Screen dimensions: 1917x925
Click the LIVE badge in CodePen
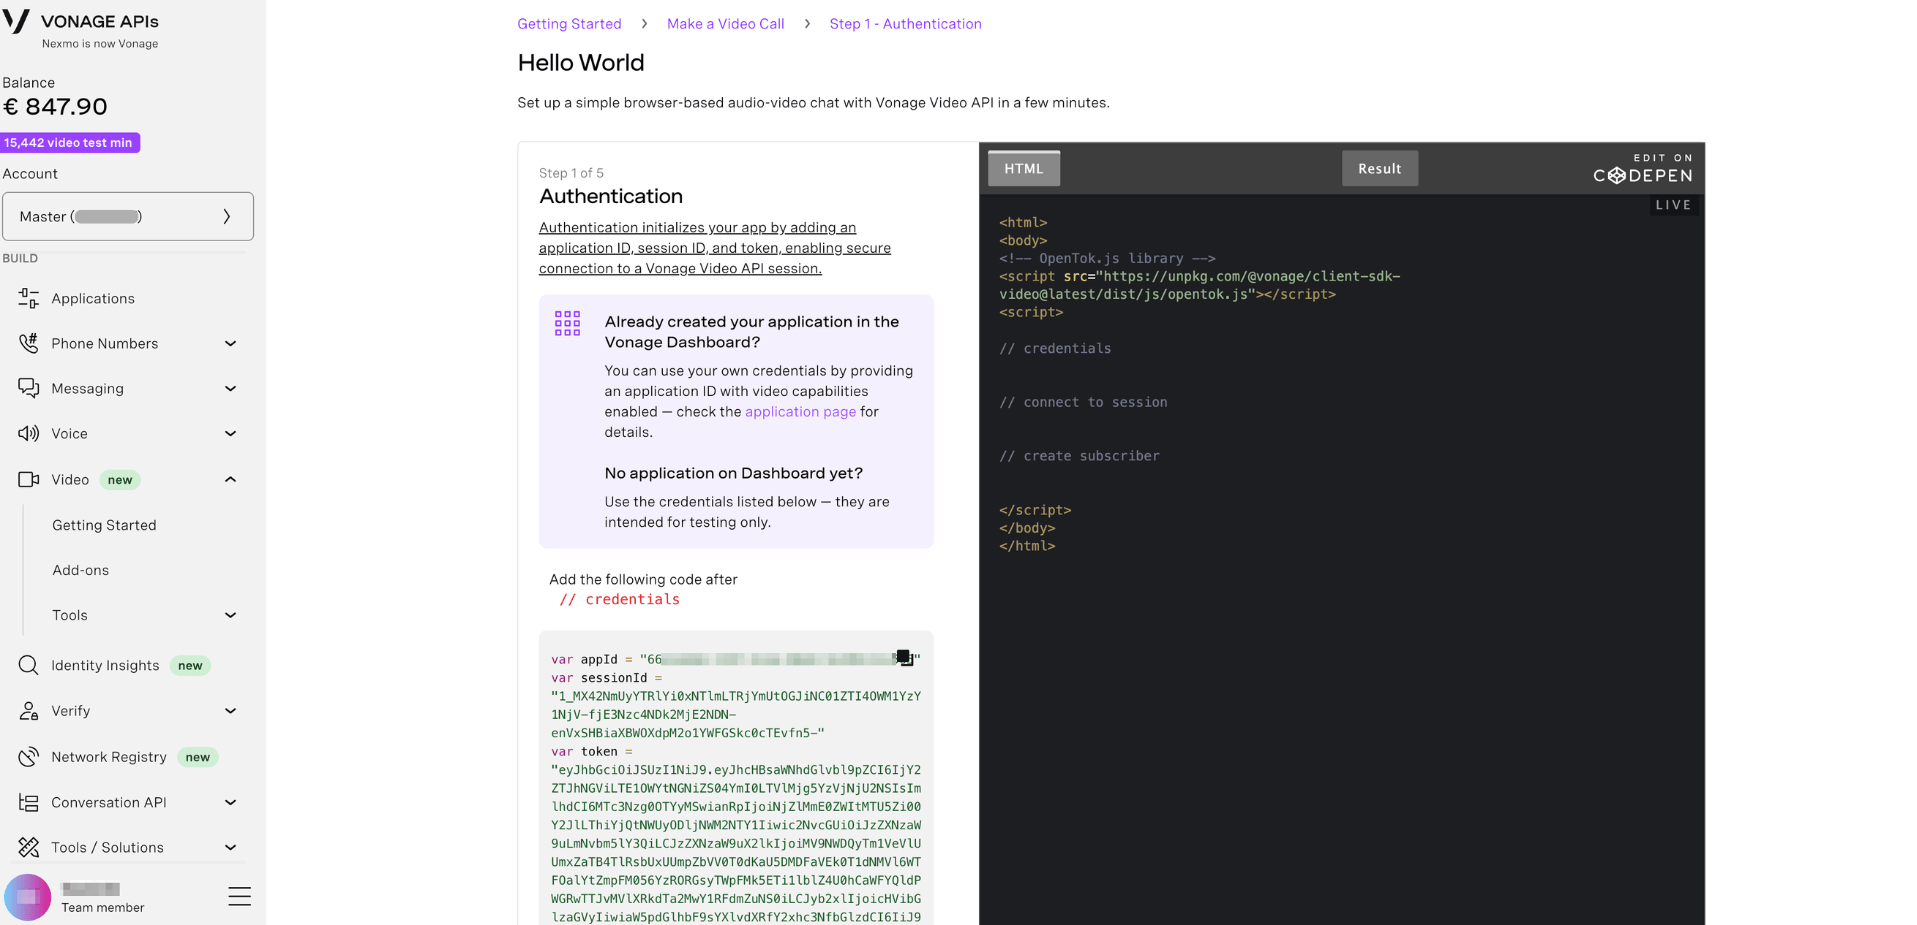click(x=1673, y=205)
